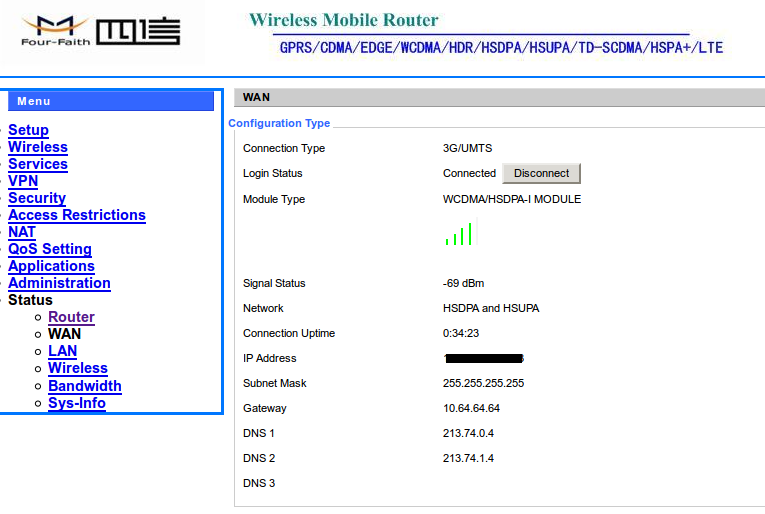The width and height of the screenshot is (765, 514).
Task: Click the Signal Status label
Action: point(274,283)
